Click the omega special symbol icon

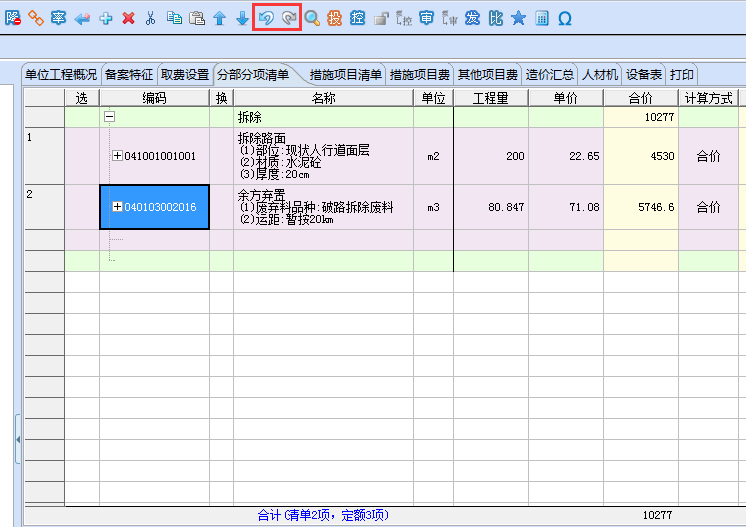click(565, 19)
